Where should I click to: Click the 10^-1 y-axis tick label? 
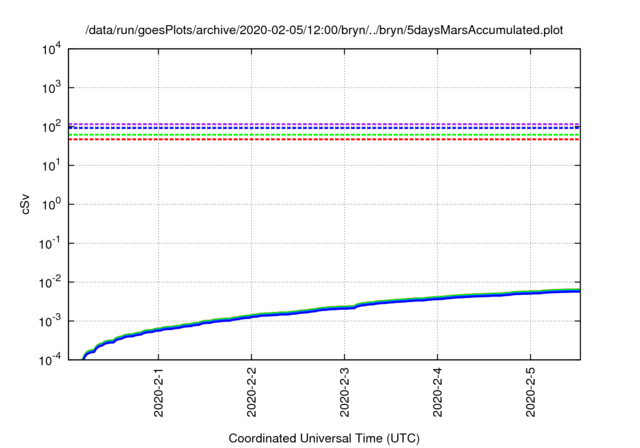51,243
